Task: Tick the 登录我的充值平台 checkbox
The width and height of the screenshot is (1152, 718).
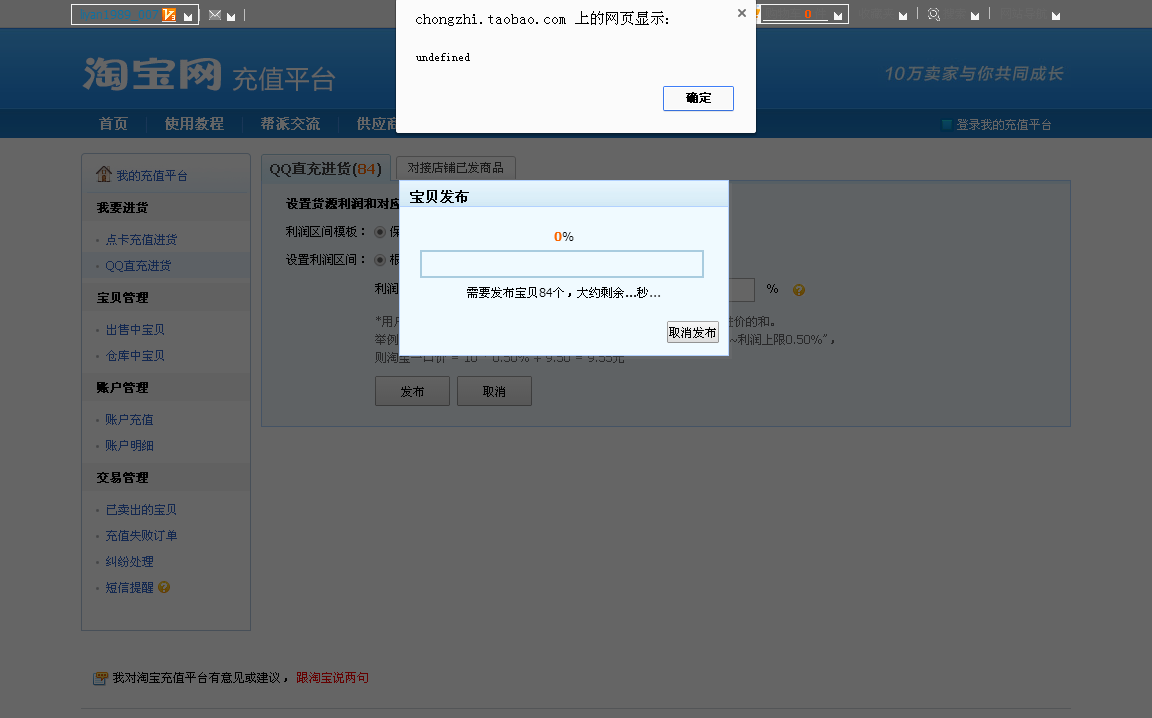Action: pos(947,125)
